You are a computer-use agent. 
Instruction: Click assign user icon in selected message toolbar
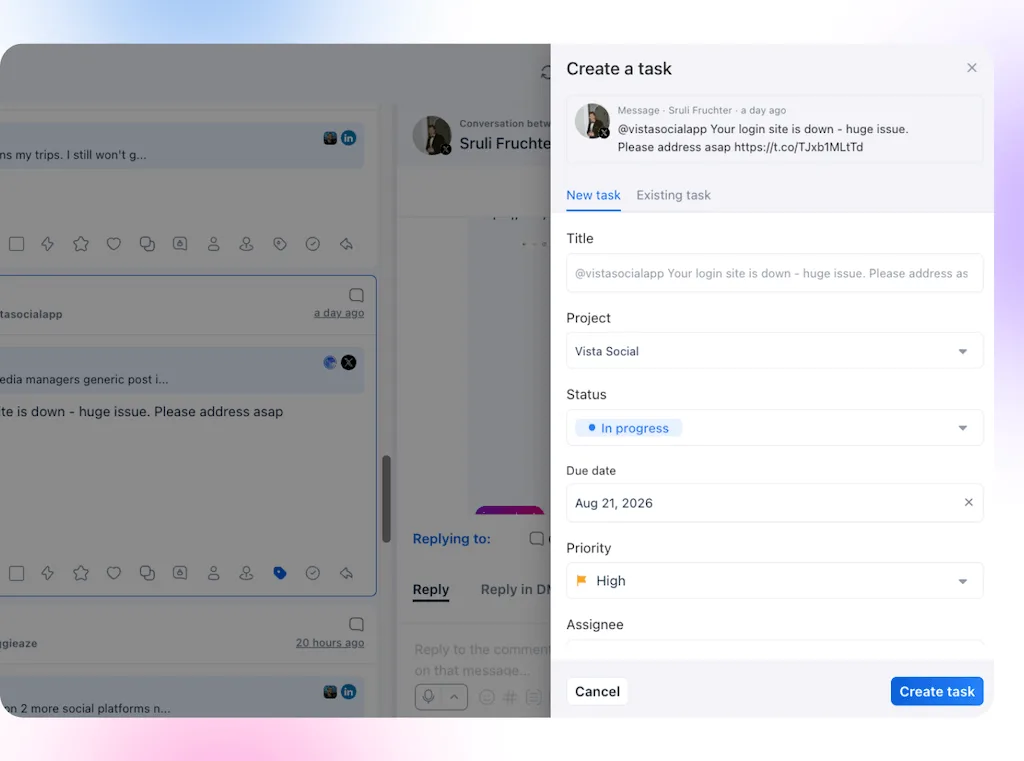(246, 574)
